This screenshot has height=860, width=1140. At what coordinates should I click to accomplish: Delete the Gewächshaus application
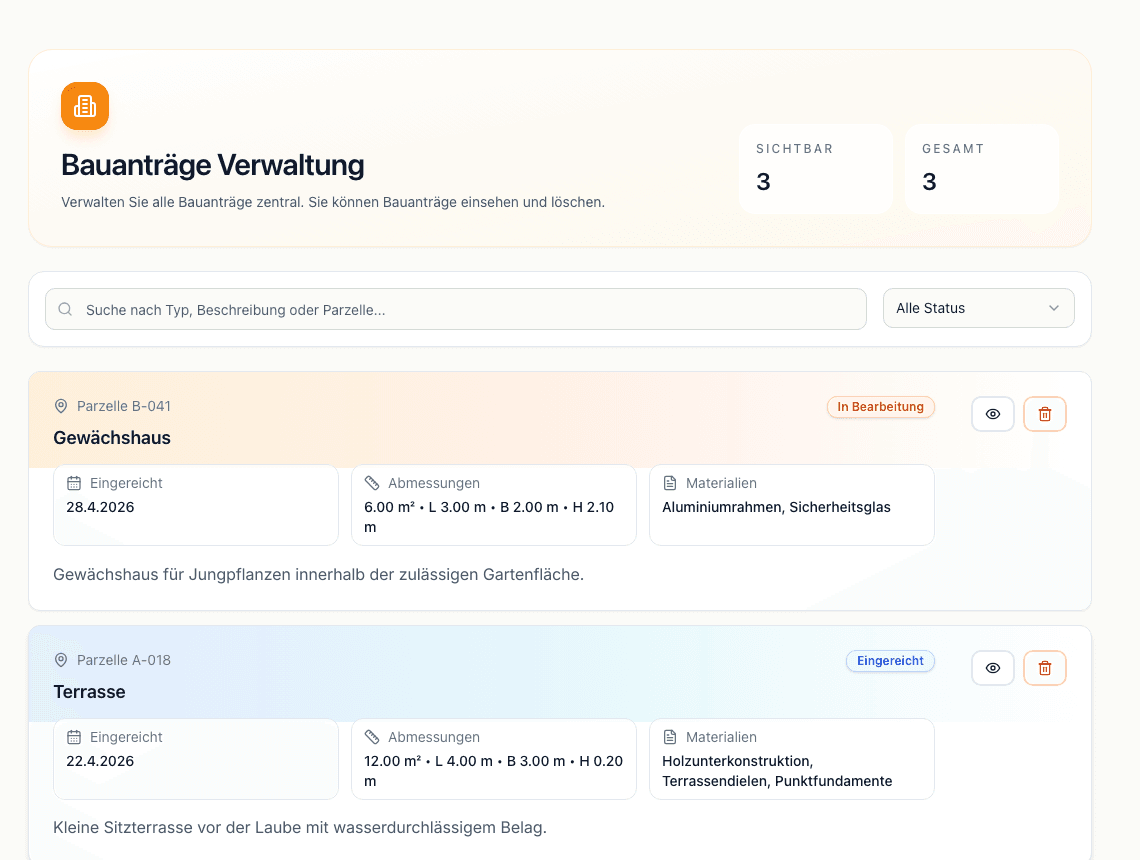click(1045, 414)
